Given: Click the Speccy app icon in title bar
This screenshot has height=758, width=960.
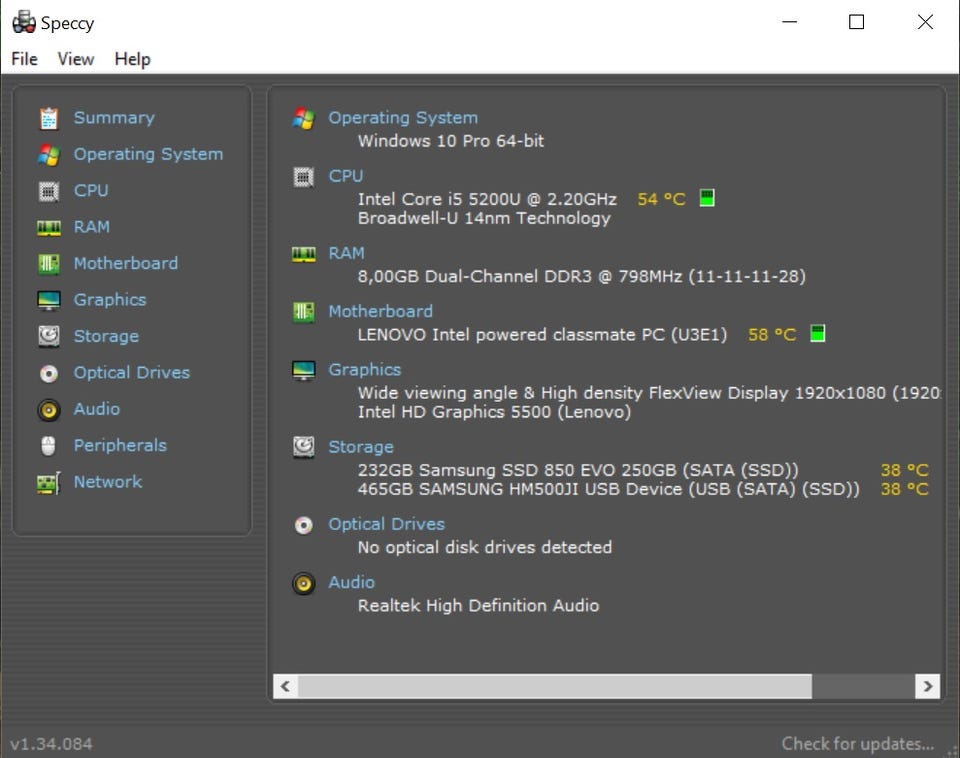Looking at the screenshot, I should (x=24, y=22).
